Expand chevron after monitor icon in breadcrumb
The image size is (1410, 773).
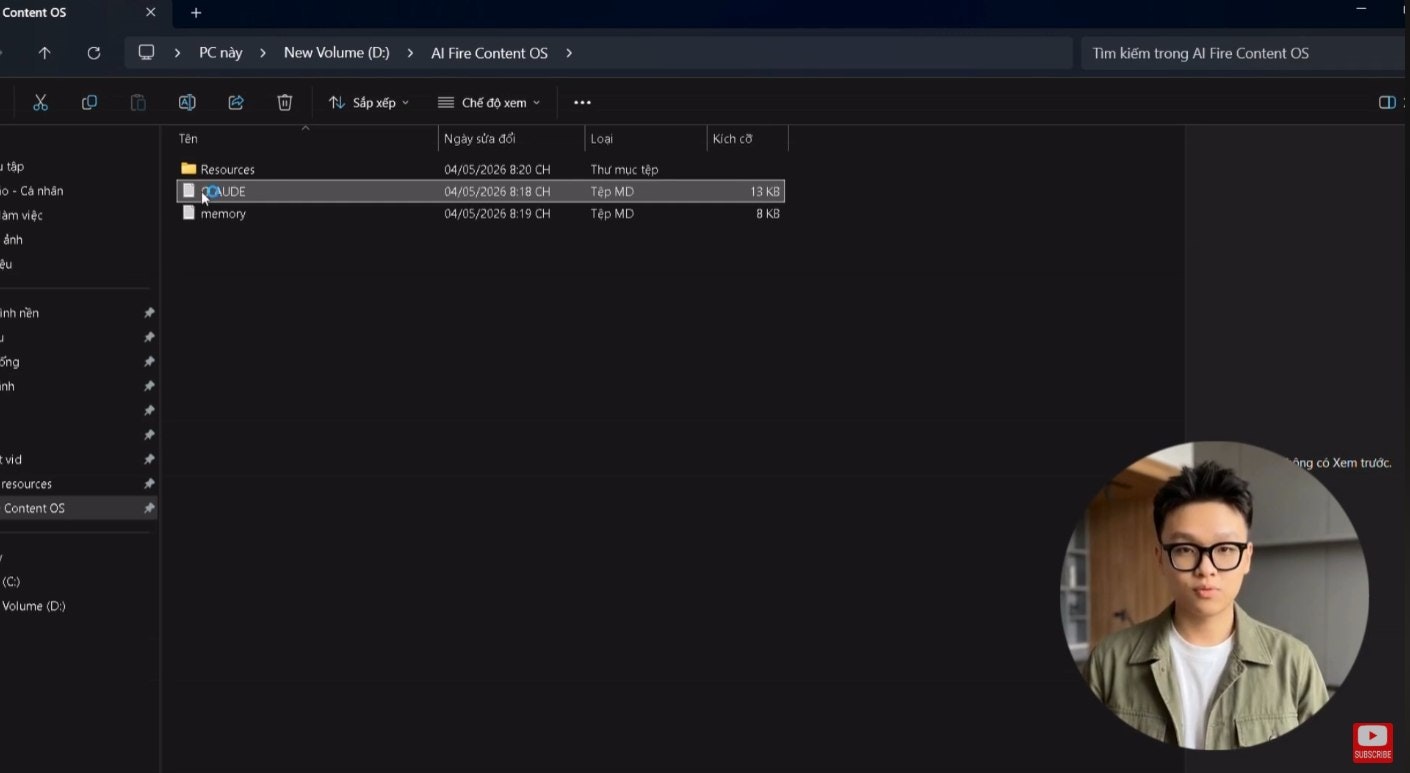pyautogui.click(x=177, y=53)
